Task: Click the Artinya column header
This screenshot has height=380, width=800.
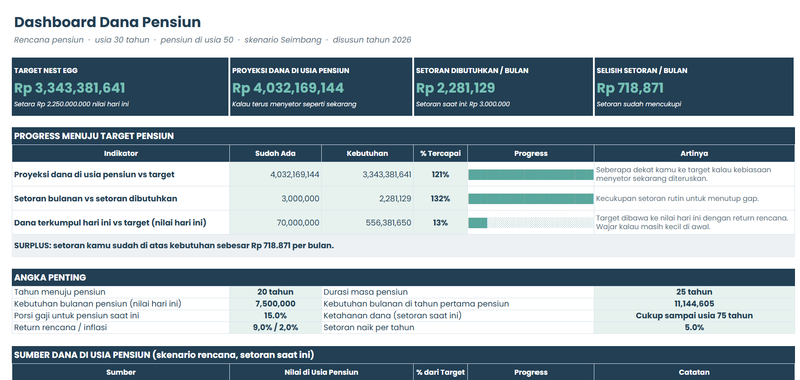Action: click(694, 154)
